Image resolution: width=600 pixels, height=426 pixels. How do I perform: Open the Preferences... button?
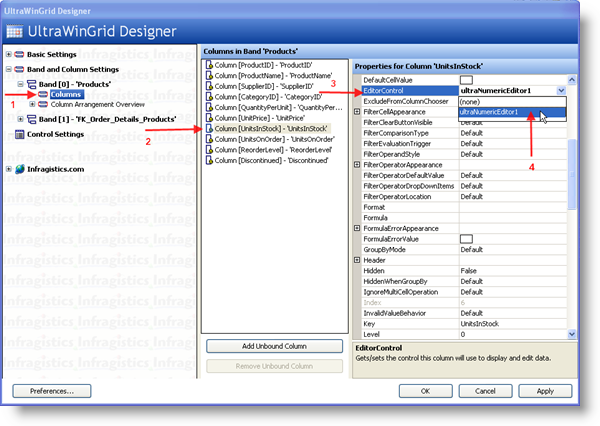(x=52, y=391)
